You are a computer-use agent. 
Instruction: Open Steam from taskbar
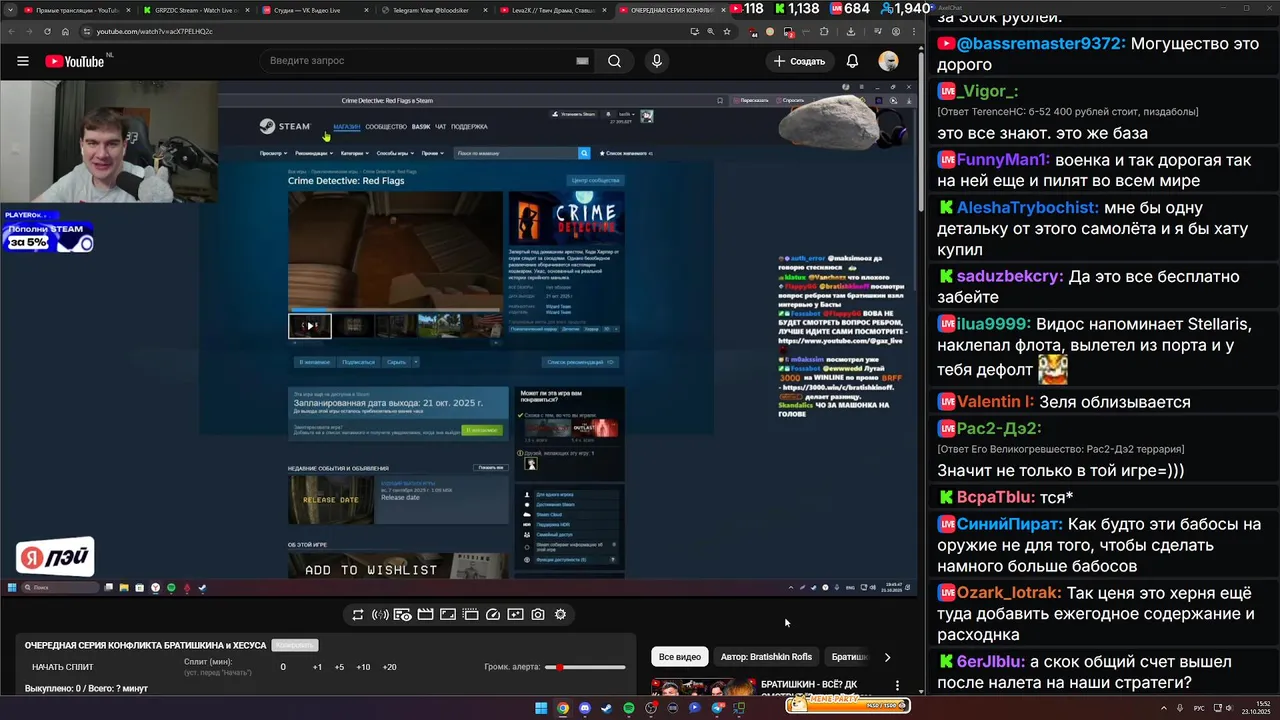point(606,708)
